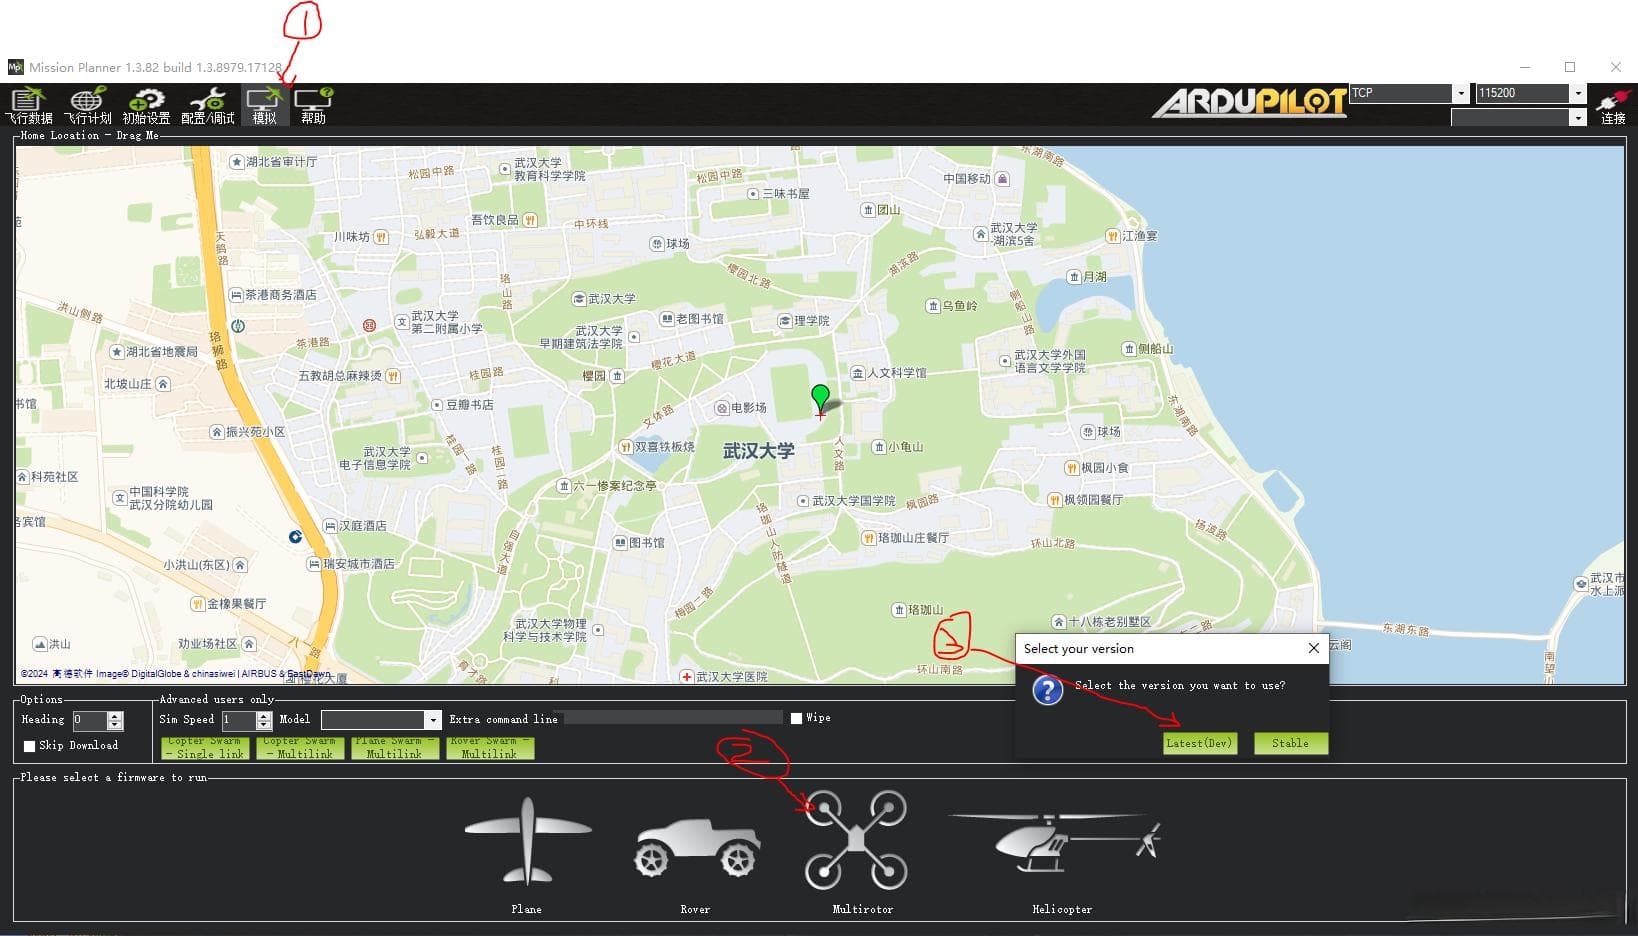Screen dimensions: 1638x936
Task: Click the blue question mark dialog icon
Action: (x=1047, y=690)
